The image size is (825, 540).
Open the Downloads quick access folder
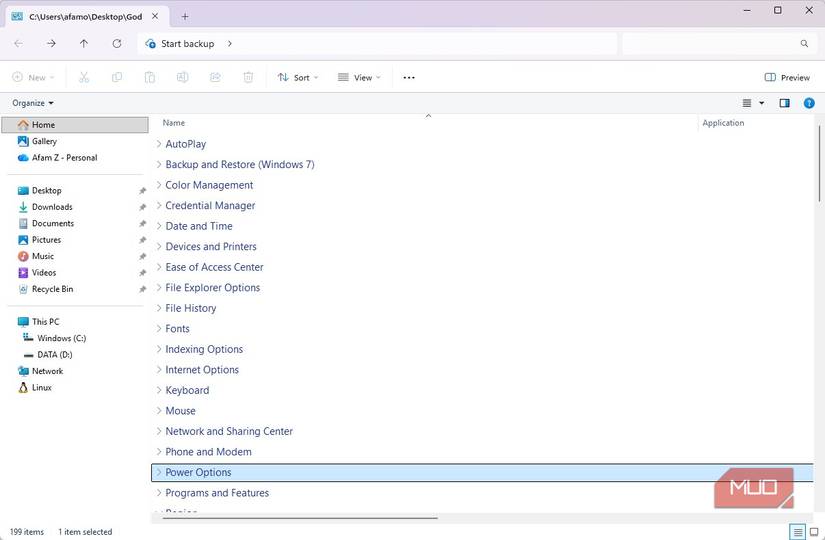pyautogui.click(x=52, y=207)
